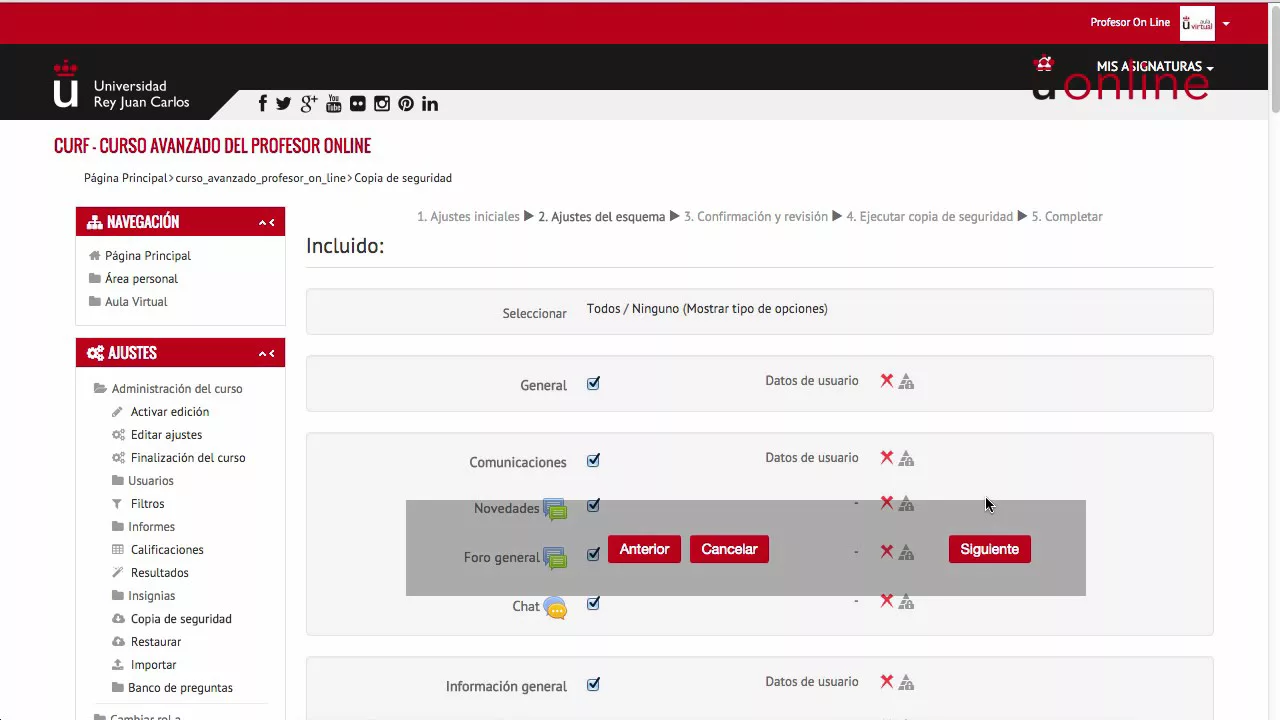Click the Anterior button
The width and height of the screenshot is (1280, 720).
click(644, 549)
